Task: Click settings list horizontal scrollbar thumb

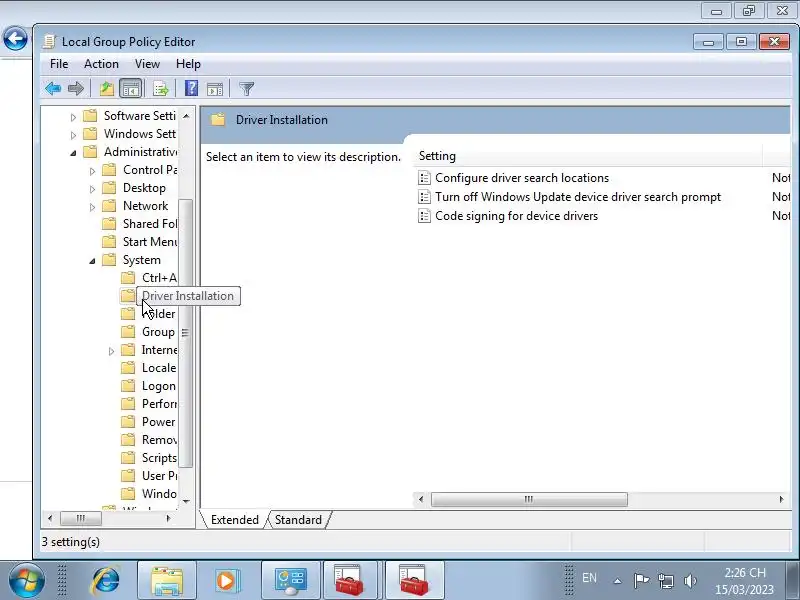Action: tap(529, 499)
